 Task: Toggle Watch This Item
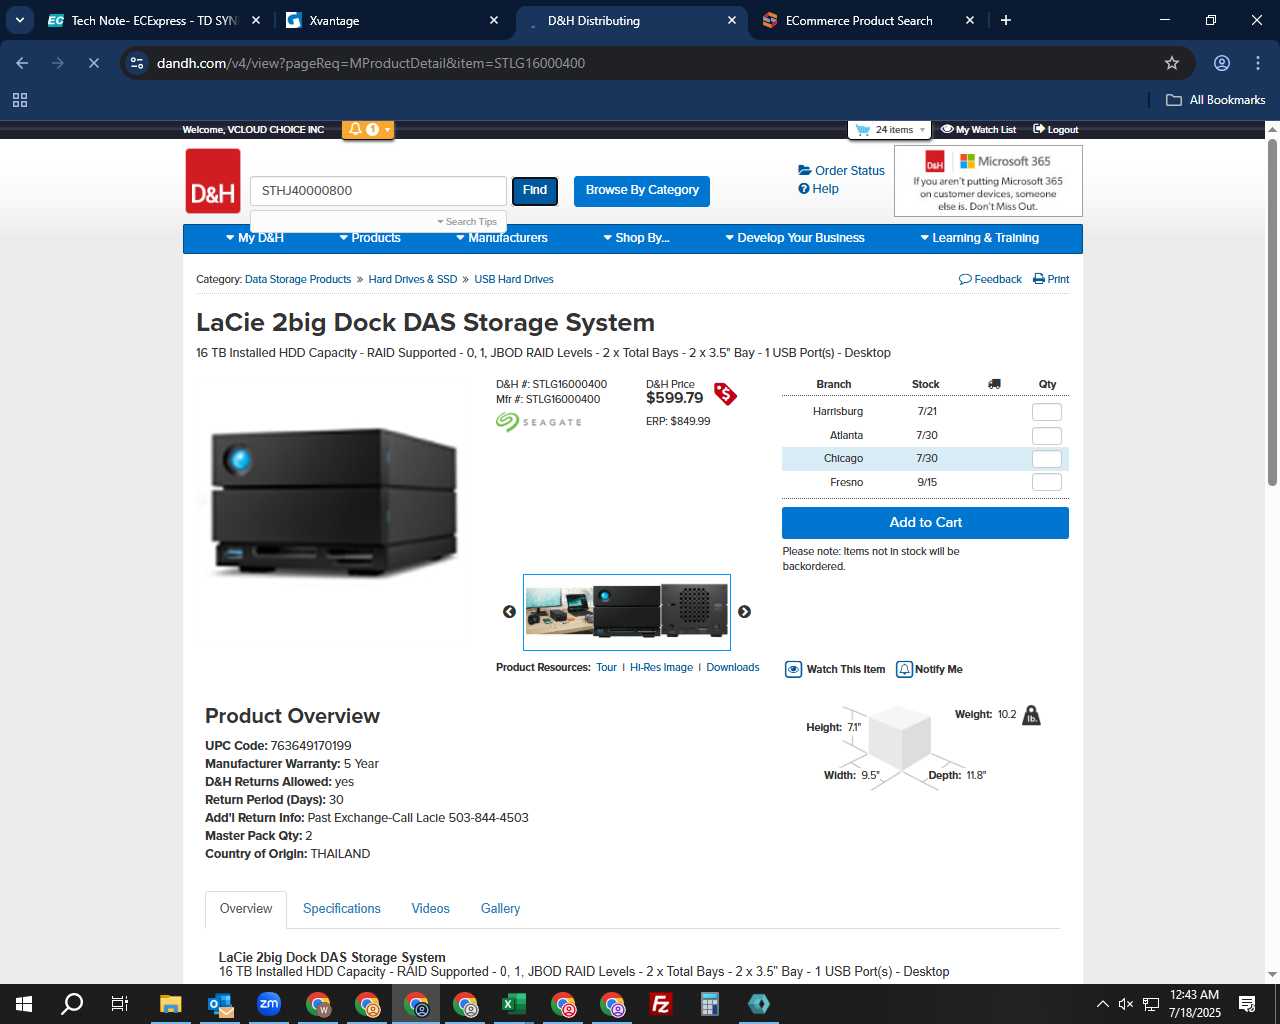[x=835, y=670]
